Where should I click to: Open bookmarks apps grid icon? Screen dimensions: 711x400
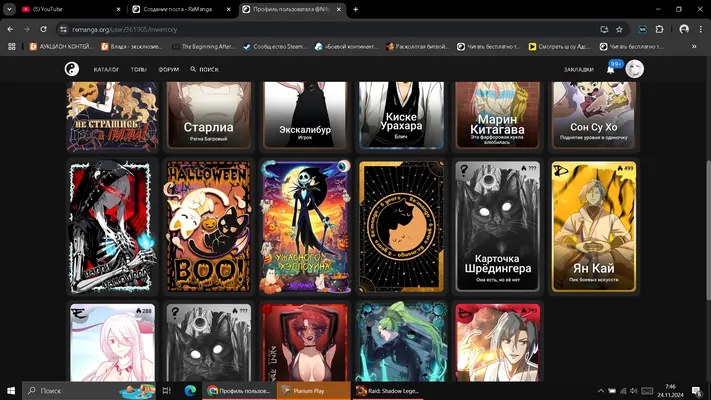point(11,46)
